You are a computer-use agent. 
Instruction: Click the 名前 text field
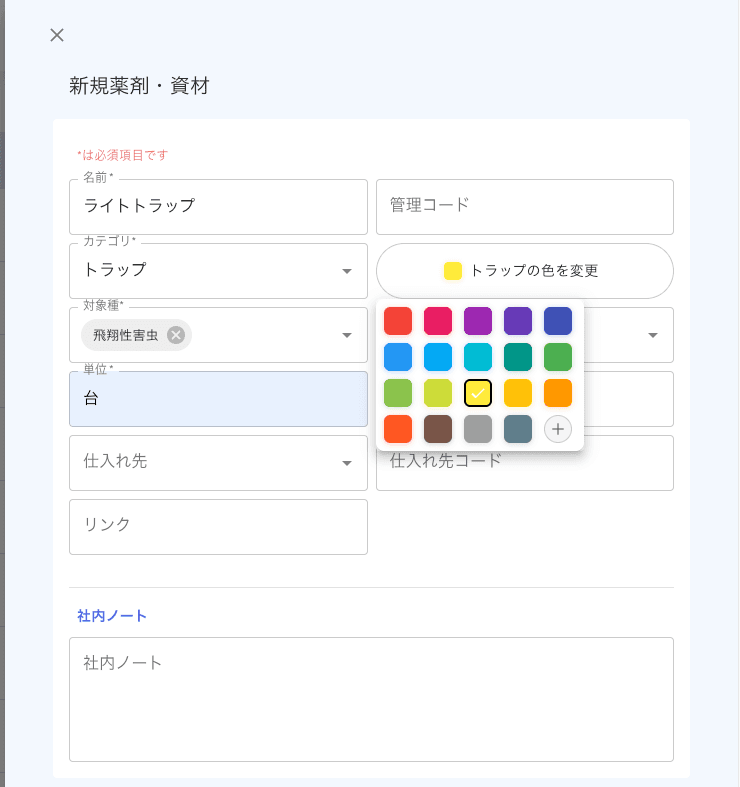218,207
